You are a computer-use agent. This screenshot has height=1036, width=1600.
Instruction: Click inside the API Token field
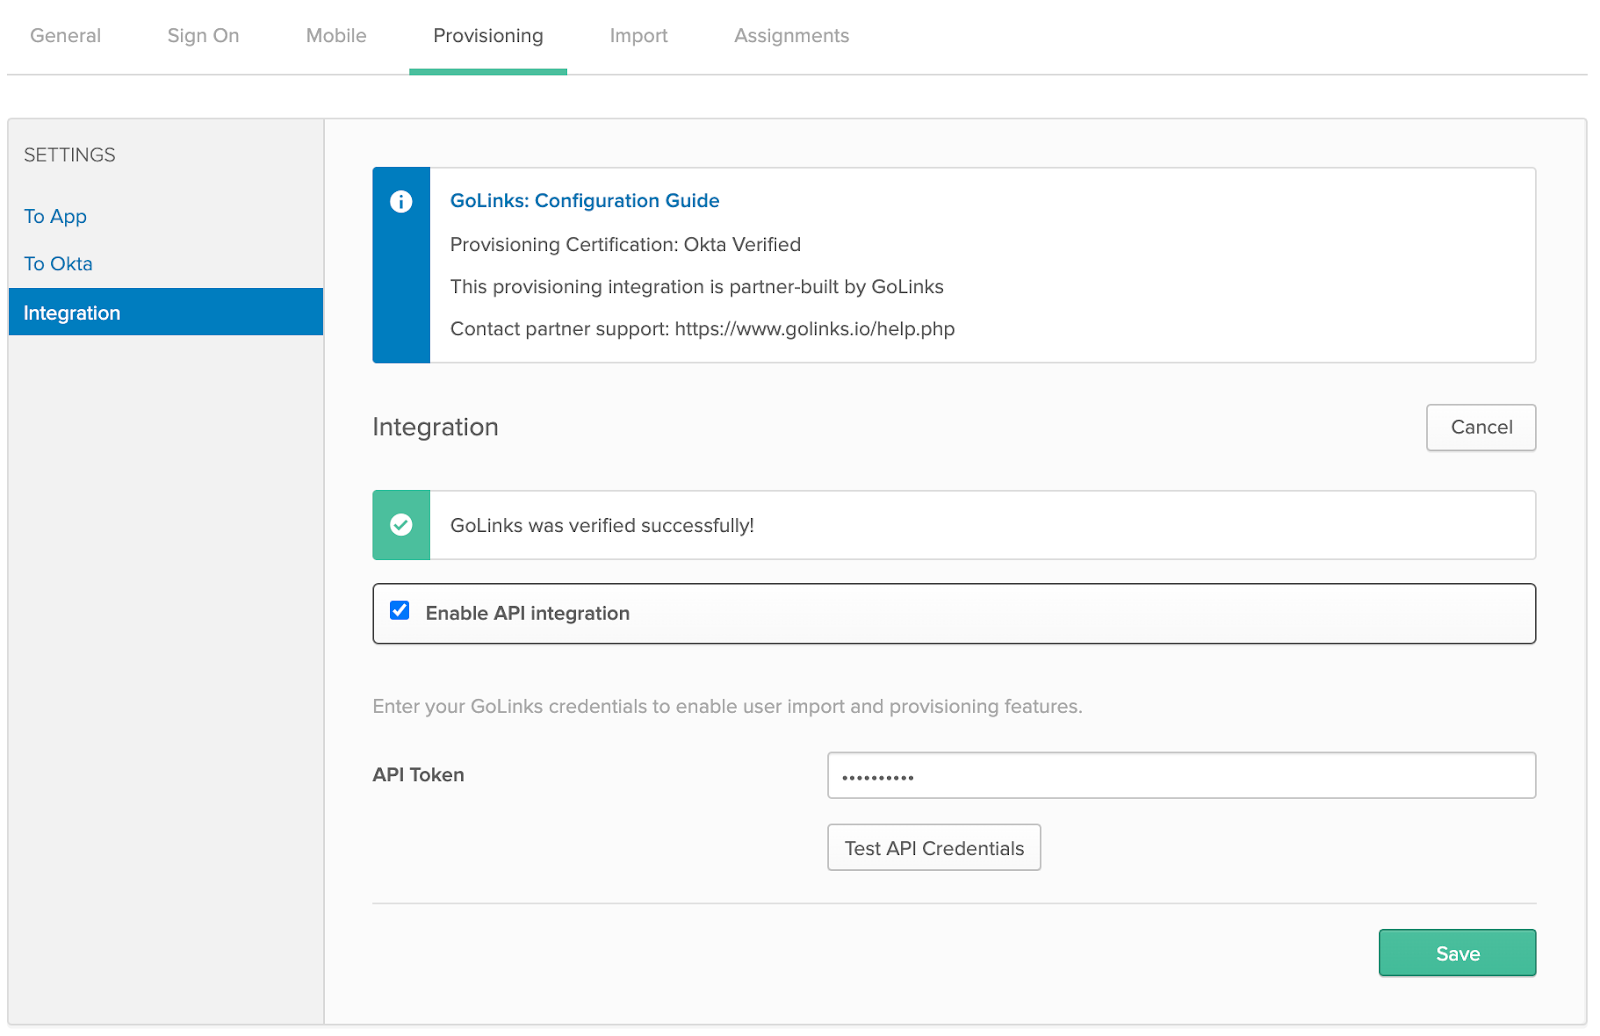click(x=1181, y=774)
